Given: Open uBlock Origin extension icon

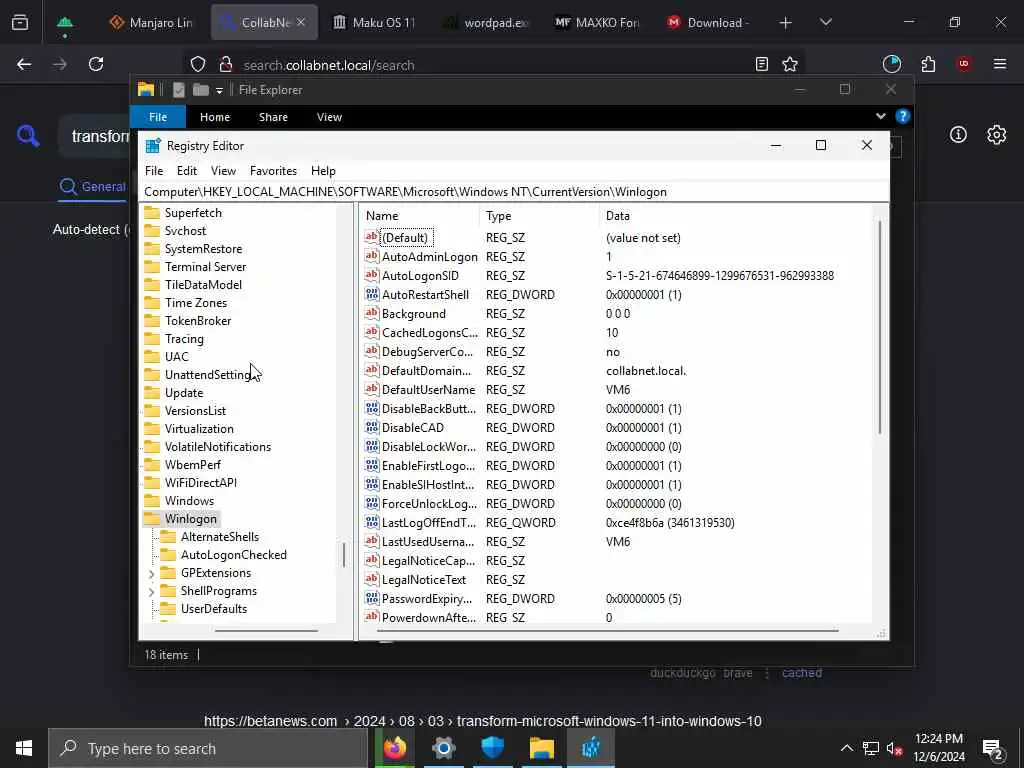Looking at the screenshot, I should pyautogui.click(x=964, y=64).
